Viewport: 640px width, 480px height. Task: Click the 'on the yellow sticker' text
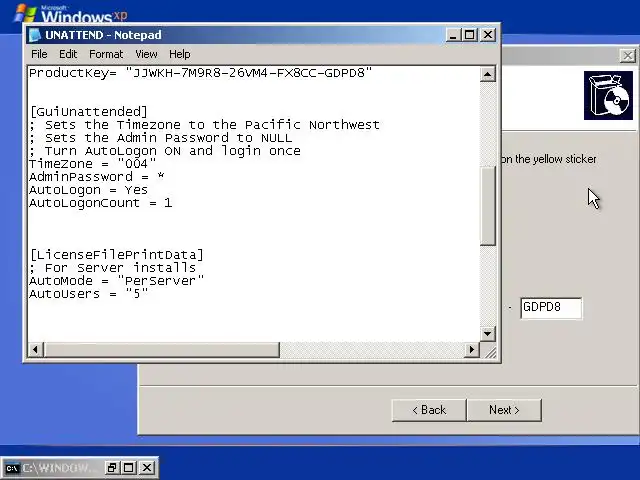549,159
